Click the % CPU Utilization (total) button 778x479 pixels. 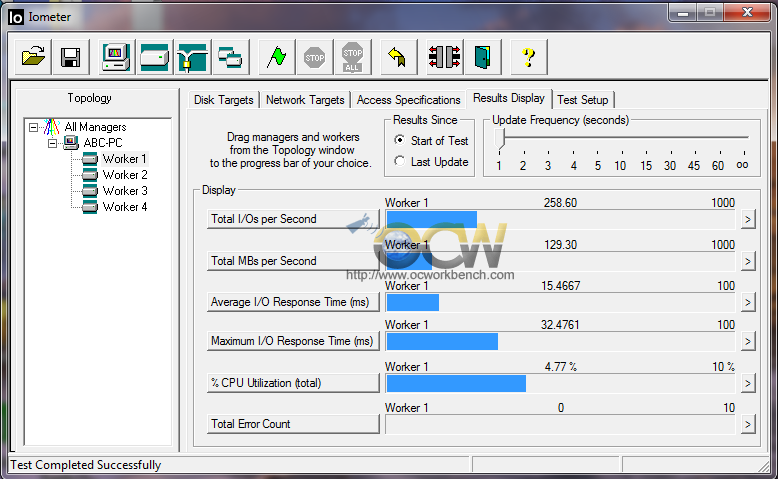click(x=293, y=383)
